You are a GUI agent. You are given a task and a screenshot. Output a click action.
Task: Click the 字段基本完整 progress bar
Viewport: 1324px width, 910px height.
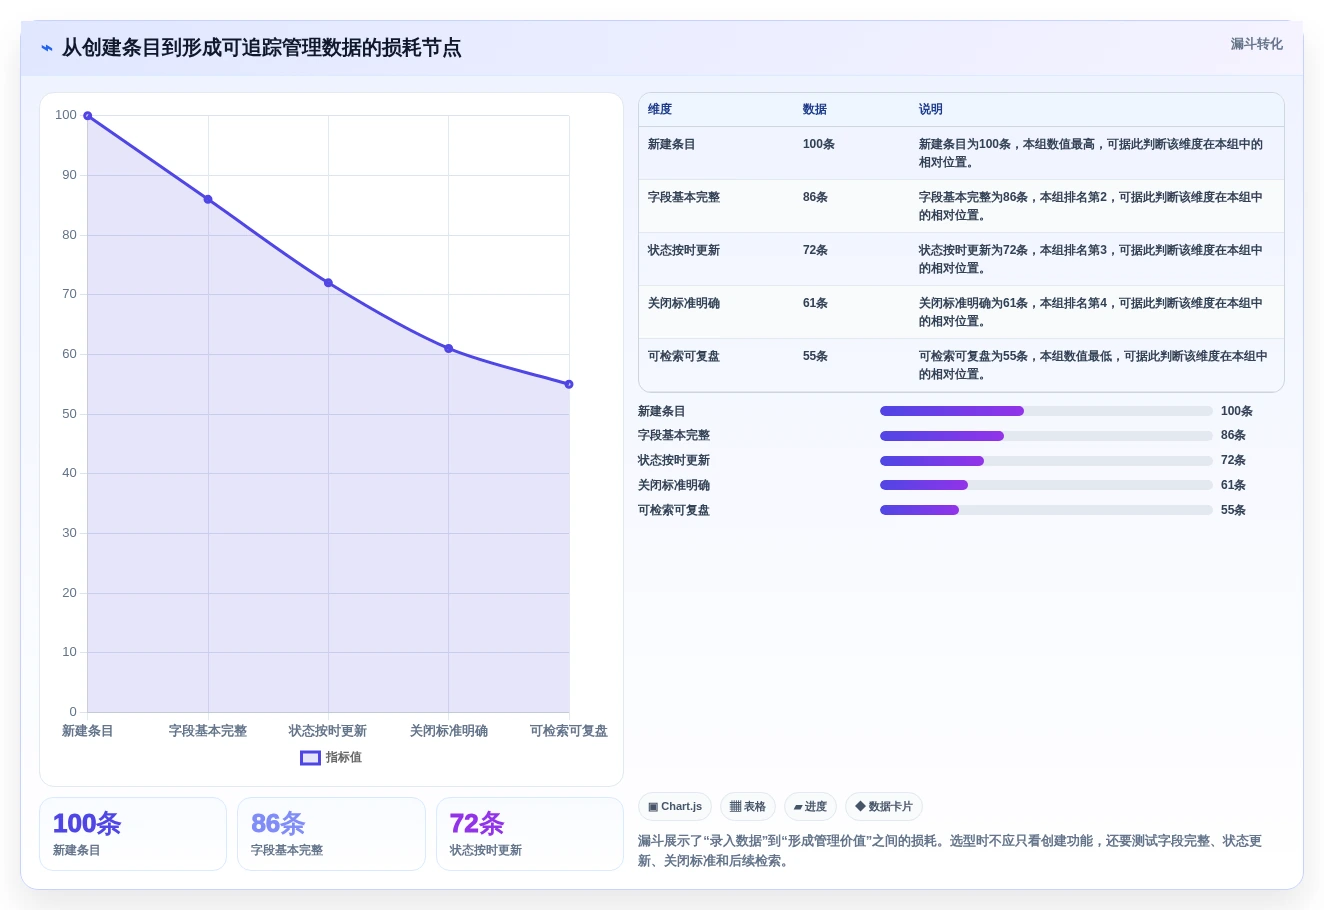(x=1046, y=436)
